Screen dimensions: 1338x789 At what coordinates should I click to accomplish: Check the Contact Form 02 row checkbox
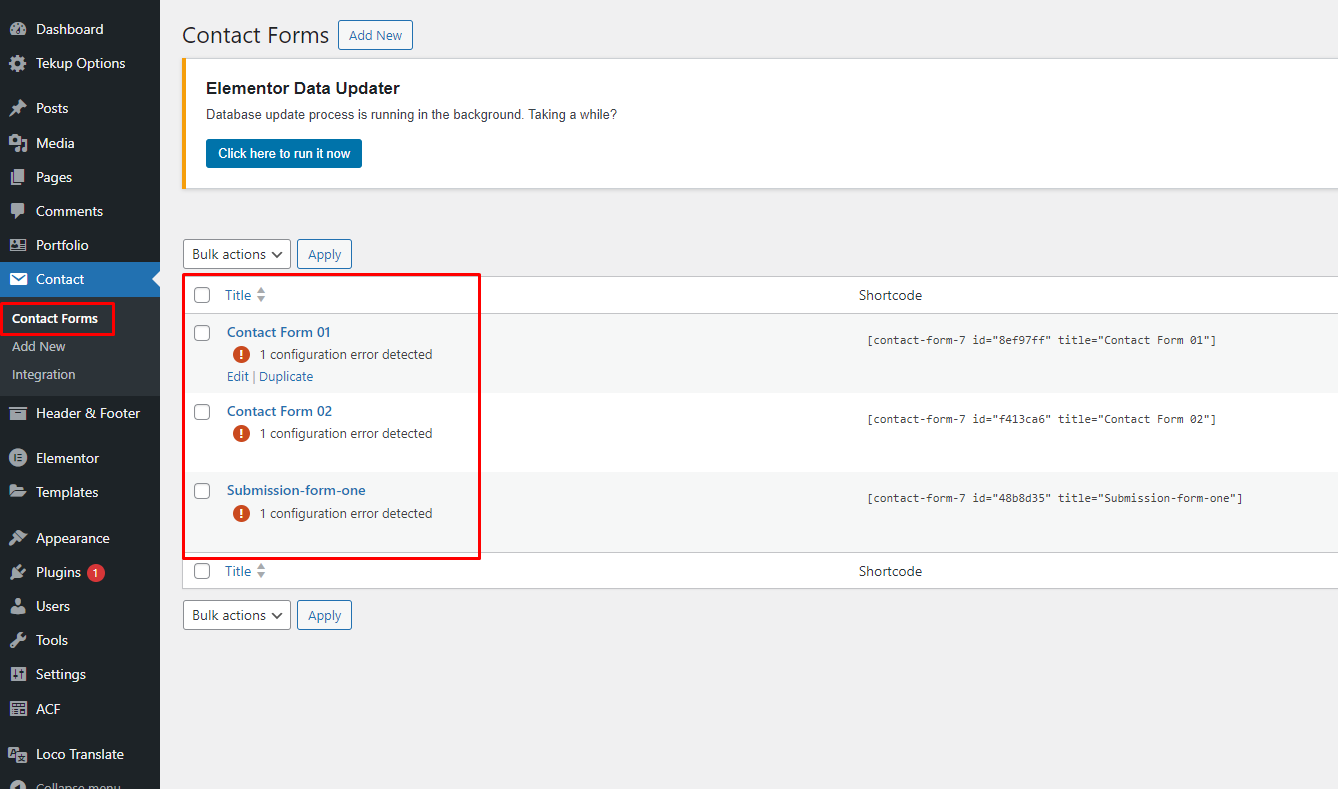point(202,411)
